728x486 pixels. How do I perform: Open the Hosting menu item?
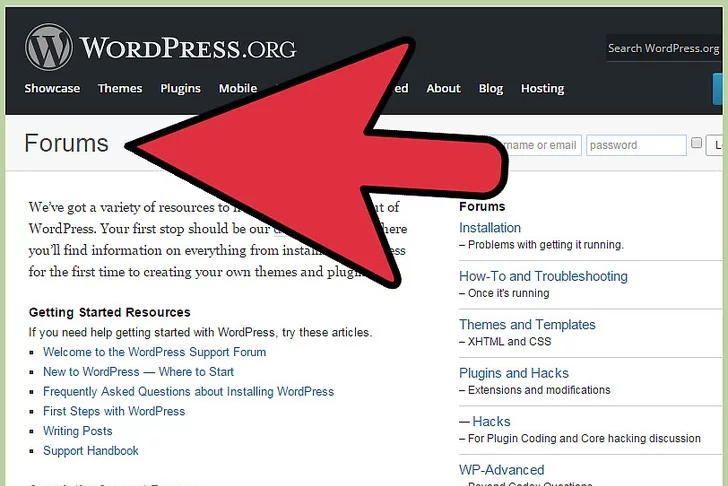click(542, 88)
